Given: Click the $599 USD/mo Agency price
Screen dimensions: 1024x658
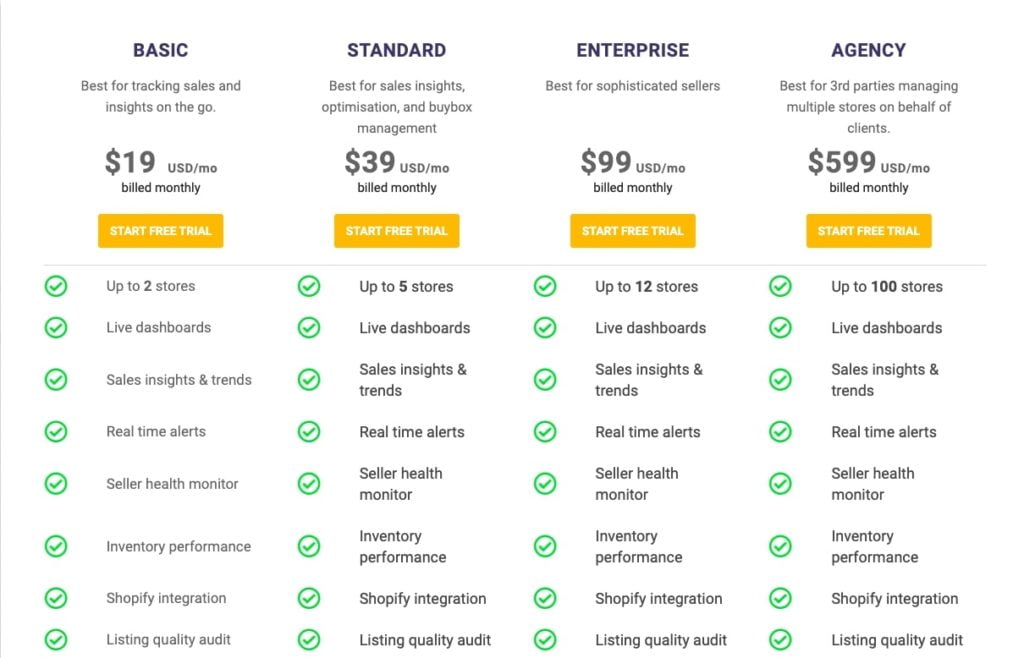Looking at the screenshot, I should click(869, 162).
